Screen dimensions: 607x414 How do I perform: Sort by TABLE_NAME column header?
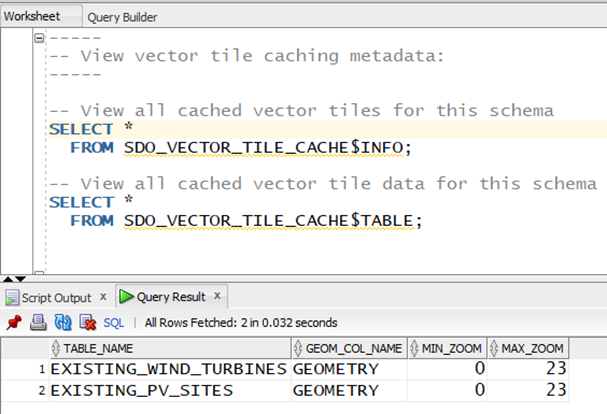[170, 348]
